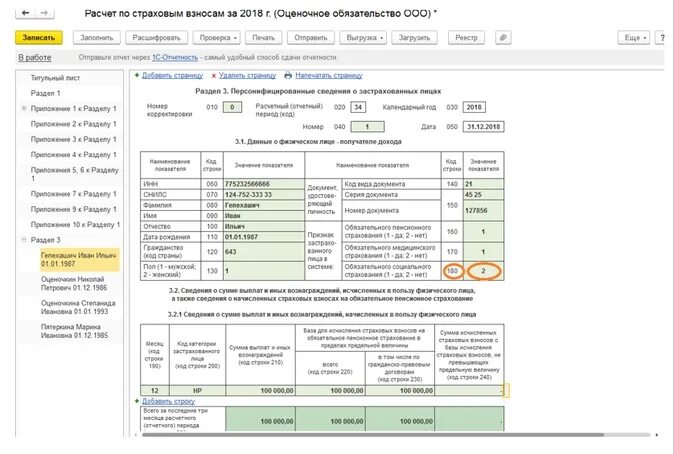Click the paperclip attachments icon
This screenshot has width=674, height=454.
tap(503, 37)
